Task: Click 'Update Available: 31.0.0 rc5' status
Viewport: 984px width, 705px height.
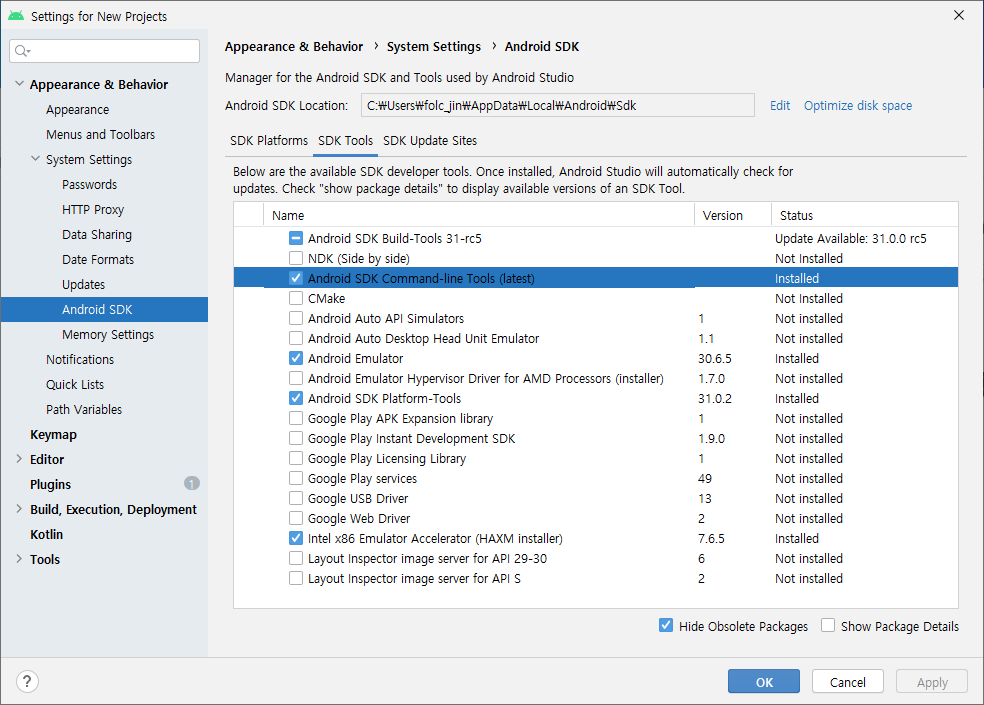Action: point(850,239)
